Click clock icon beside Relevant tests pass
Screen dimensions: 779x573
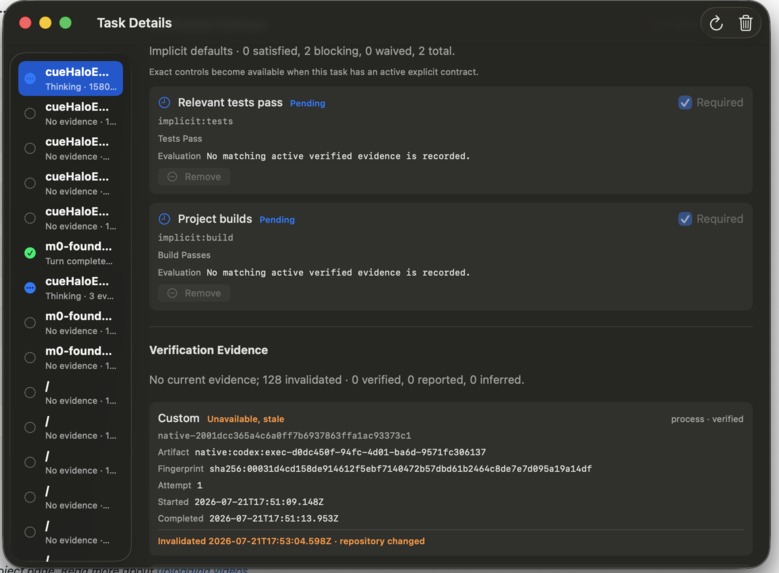click(164, 103)
